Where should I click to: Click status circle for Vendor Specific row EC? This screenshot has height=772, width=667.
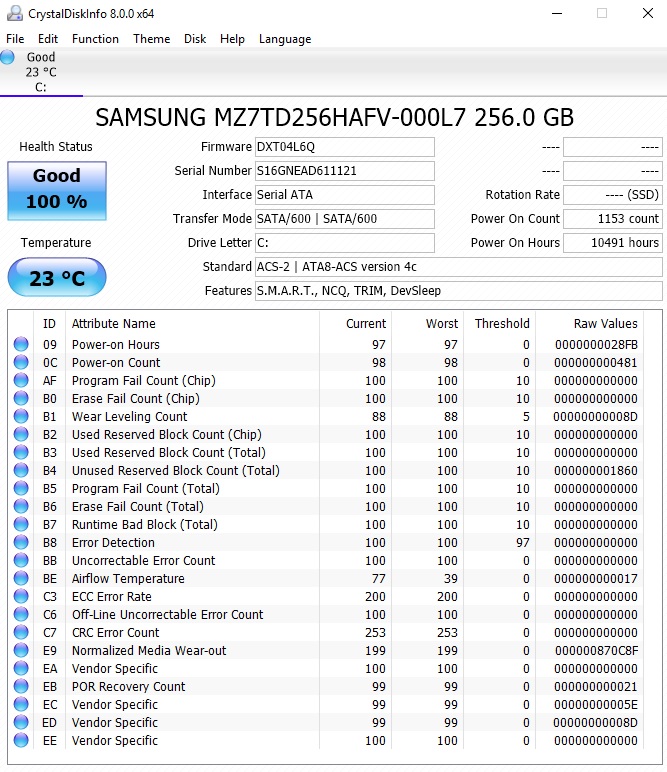pyautogui.click(x=21, y=704)
